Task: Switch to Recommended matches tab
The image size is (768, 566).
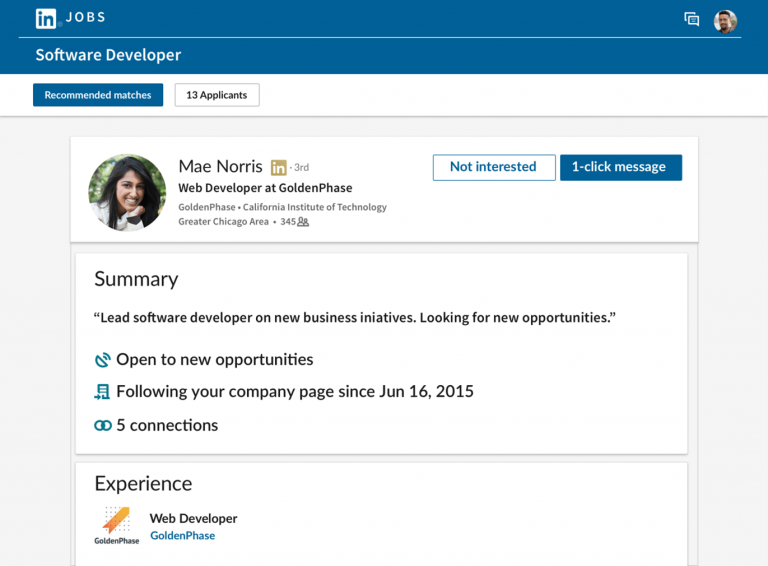Action: tap(98, 95)
